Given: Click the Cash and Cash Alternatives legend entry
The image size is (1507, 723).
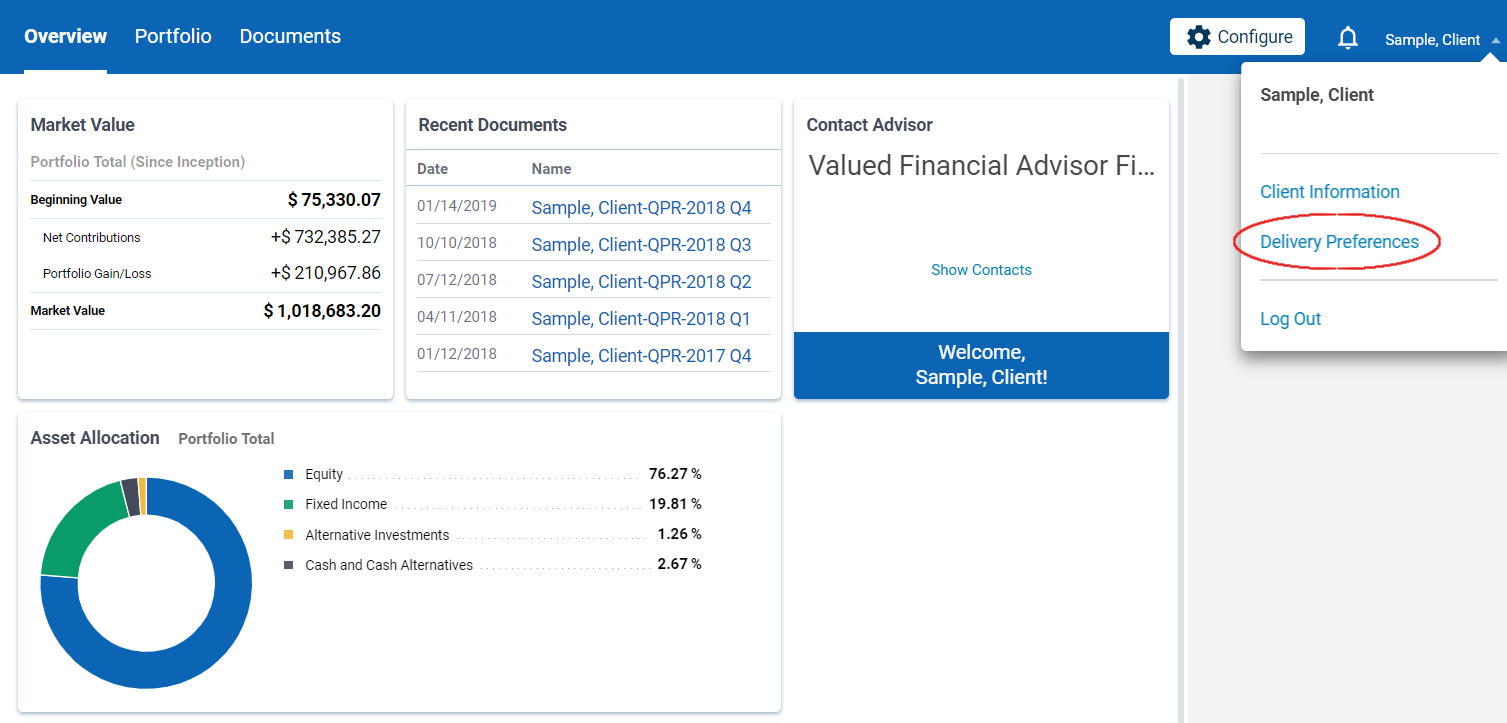Looking at the screenshot, I should coord(388,564).
